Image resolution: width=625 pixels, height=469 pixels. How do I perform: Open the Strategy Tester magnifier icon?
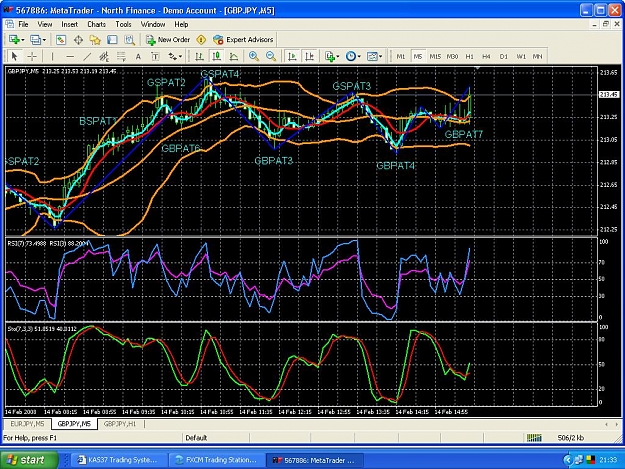(x=129, y=39)
